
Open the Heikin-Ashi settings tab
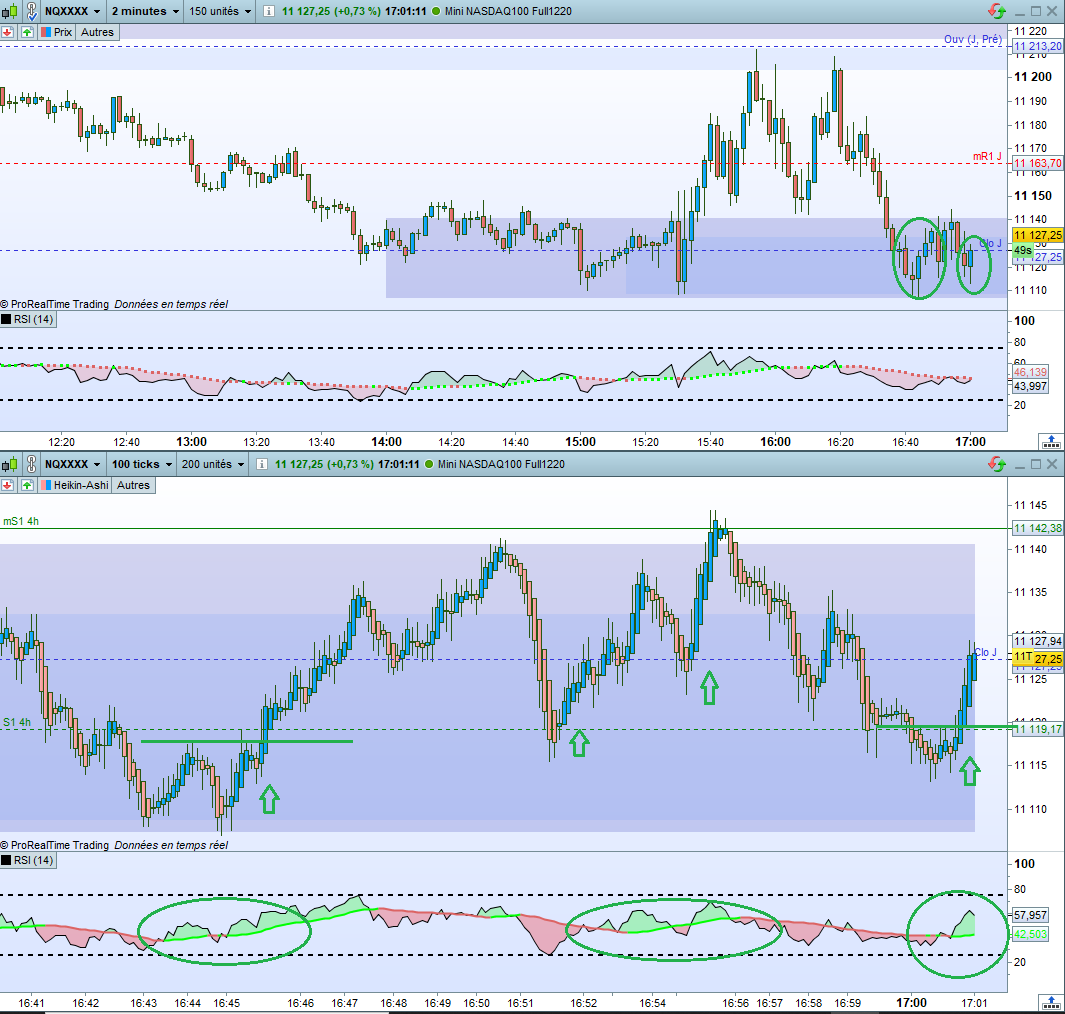(x=74, y=485)
